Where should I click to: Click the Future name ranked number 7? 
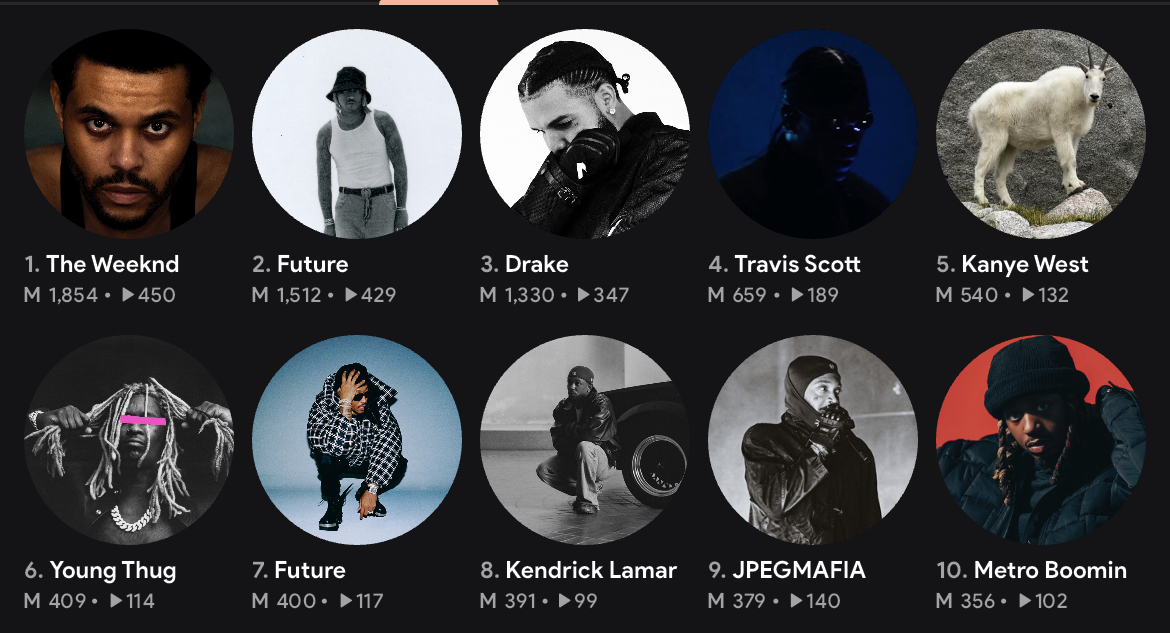point(310,571)
